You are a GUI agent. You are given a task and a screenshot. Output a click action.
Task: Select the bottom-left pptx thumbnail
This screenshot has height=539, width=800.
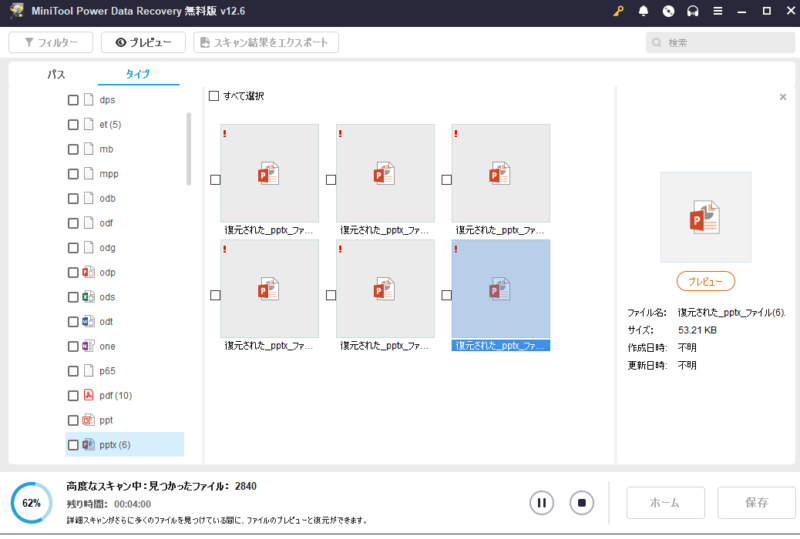(269, 288)
